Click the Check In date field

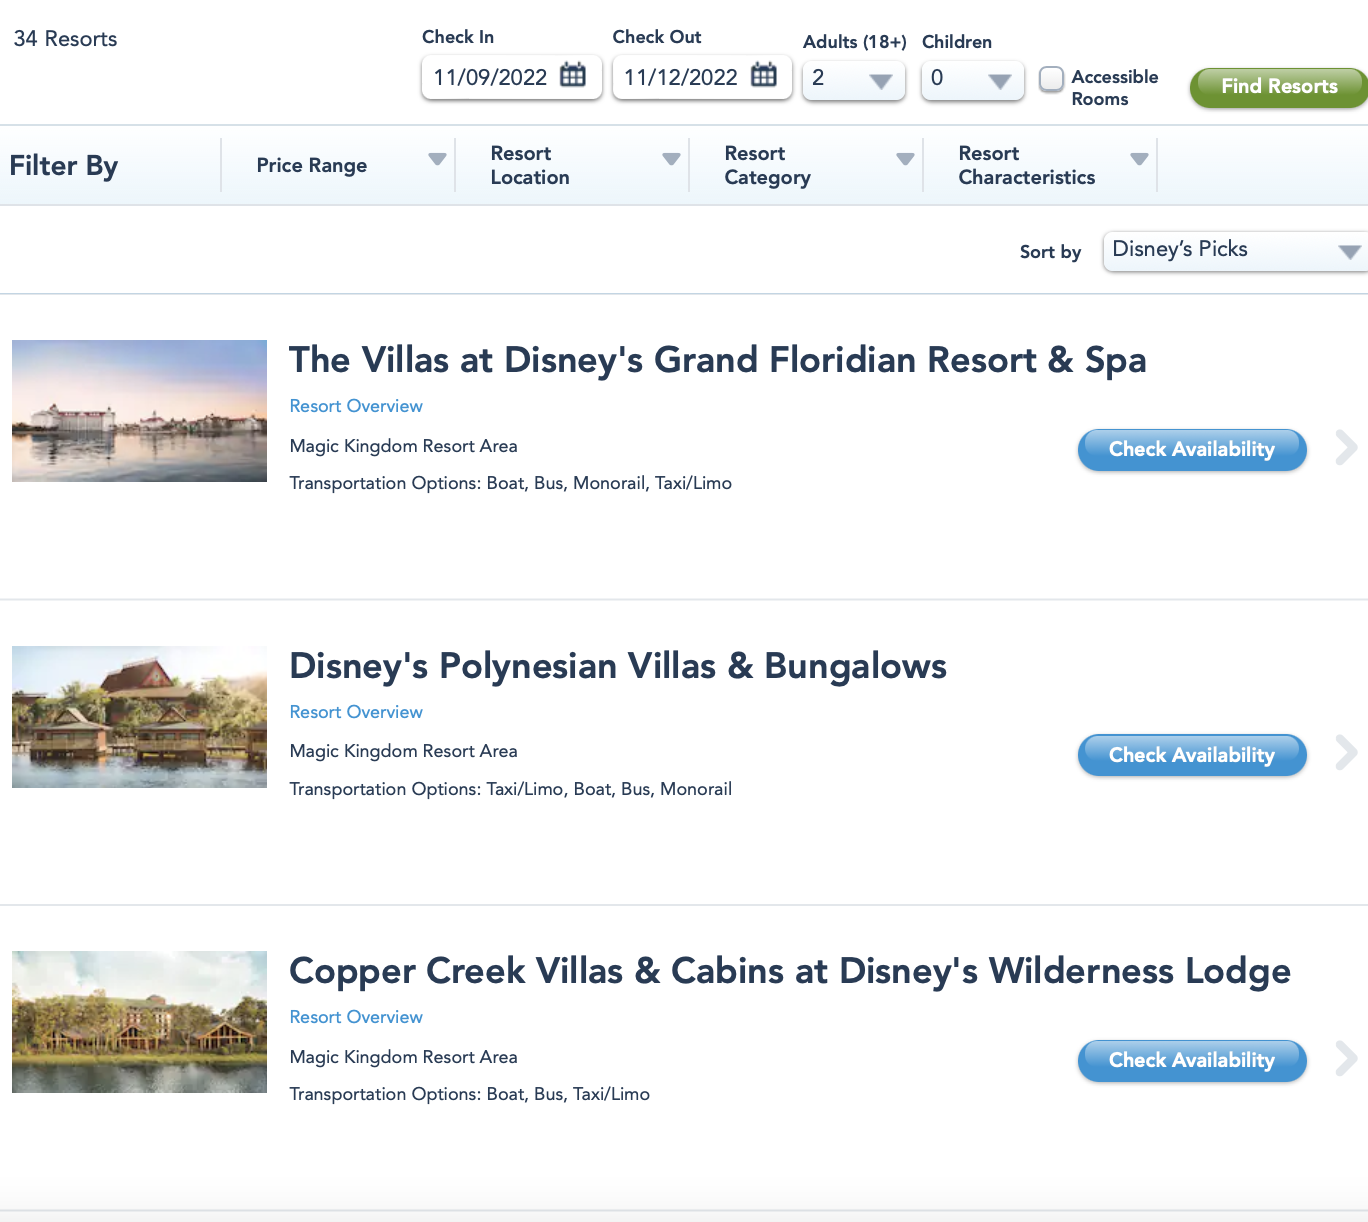(490, 78)
